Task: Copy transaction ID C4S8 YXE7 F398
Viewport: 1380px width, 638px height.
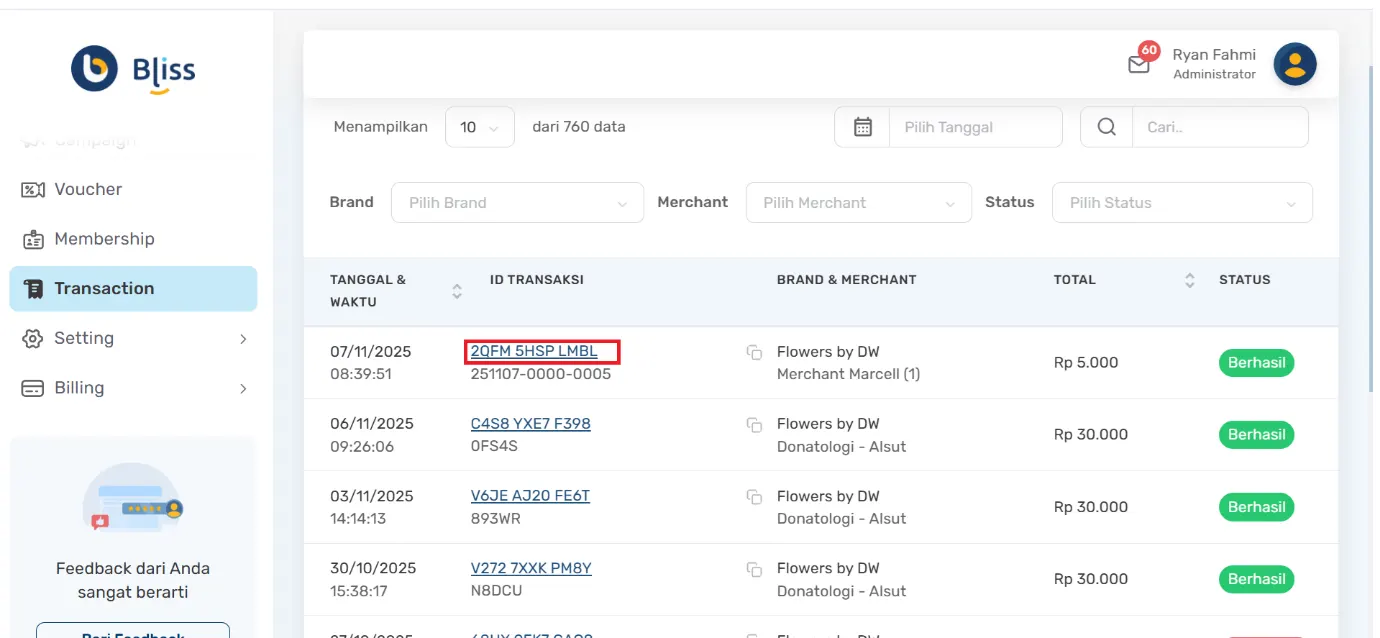Action: pyautogui.click(x=755, y=425)
